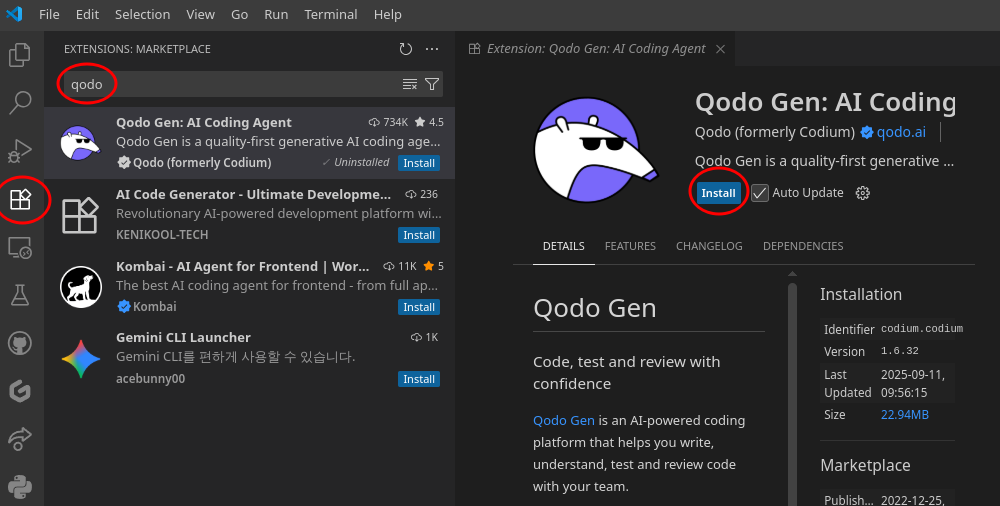Select the Kombai - AI Agent result title
Screen dimensions: 1000x506
pos(242,266)
